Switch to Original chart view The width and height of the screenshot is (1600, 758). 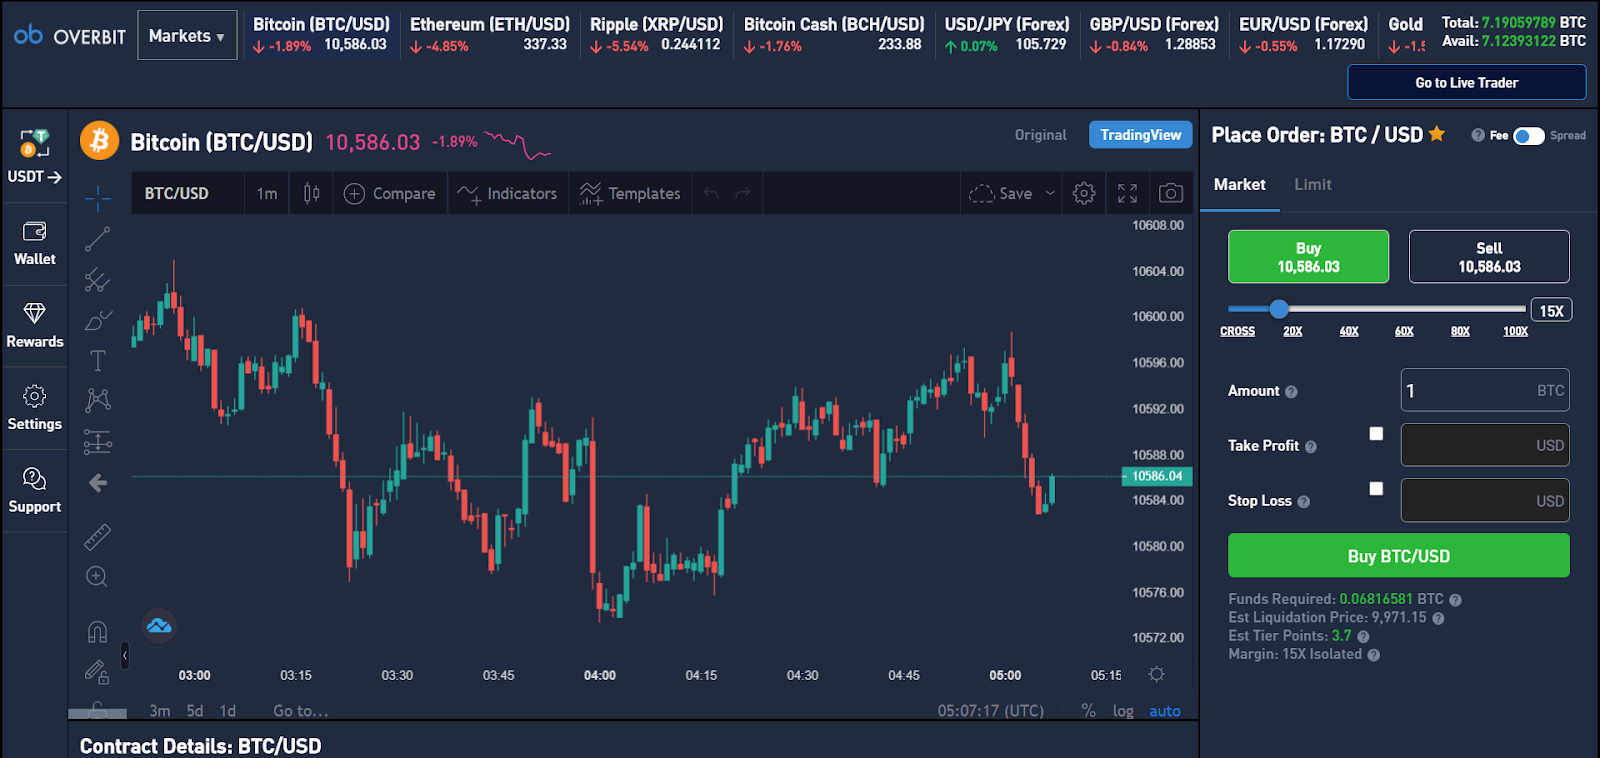click(x=1040, y=134)
